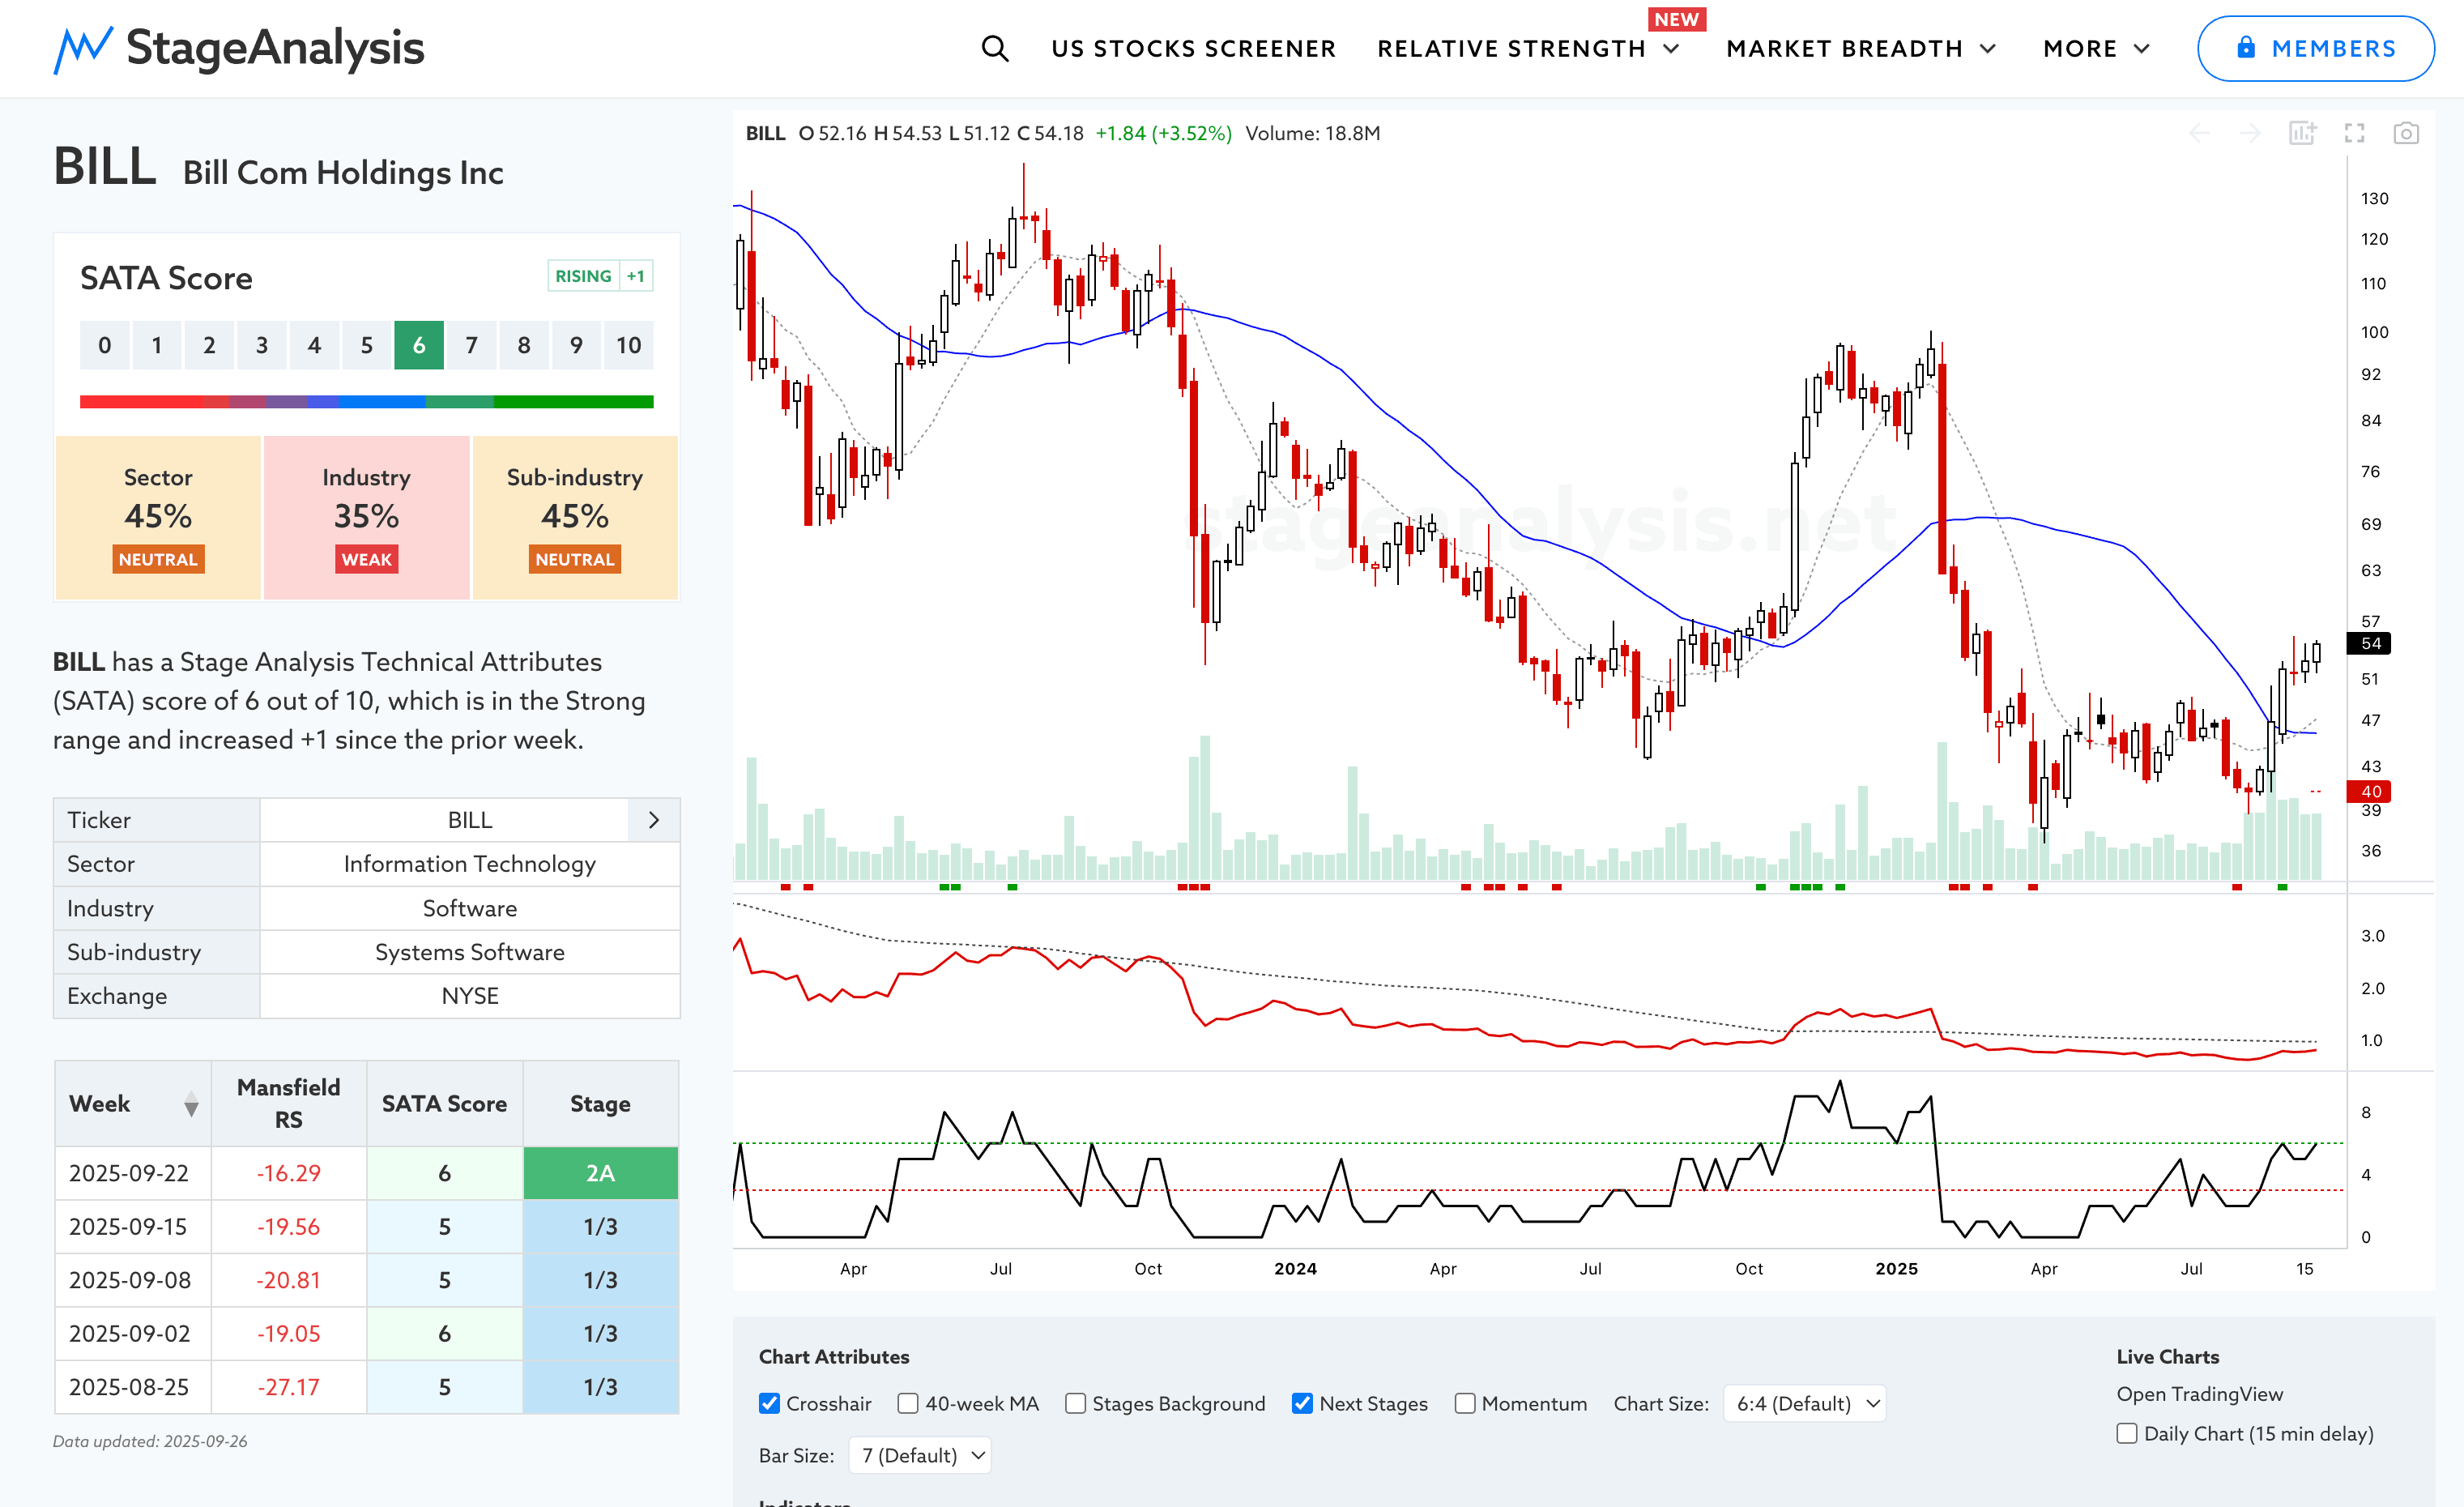Select SATA score box 6
The height and width of the screenshot is (1507, 2464).
point(419,345)
